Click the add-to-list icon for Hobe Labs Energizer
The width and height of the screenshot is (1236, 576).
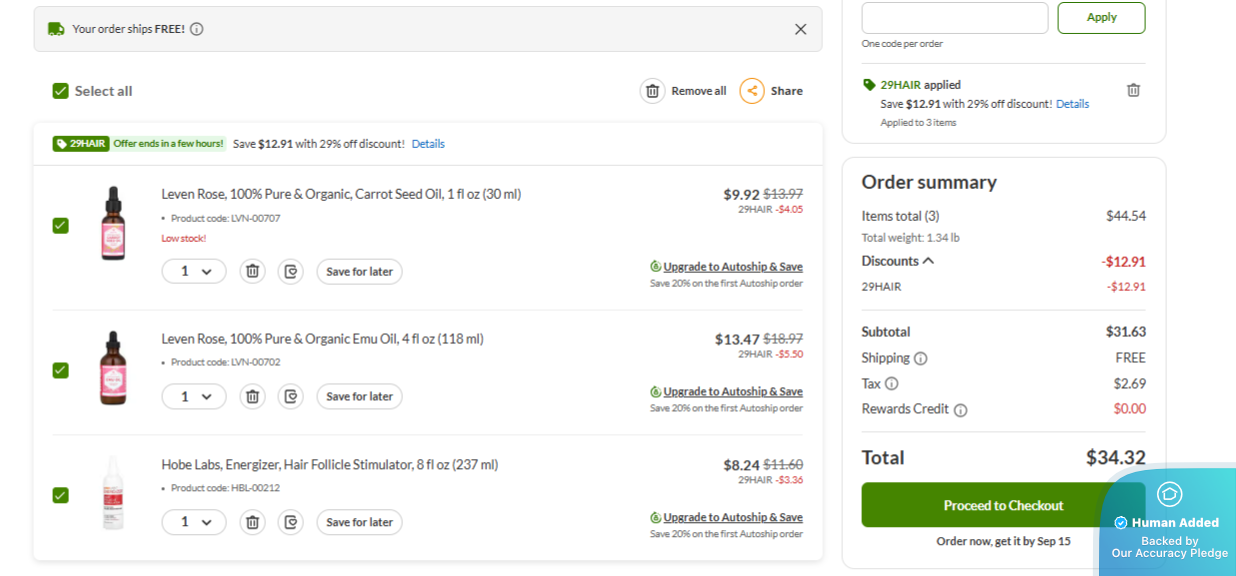(290, 522)
